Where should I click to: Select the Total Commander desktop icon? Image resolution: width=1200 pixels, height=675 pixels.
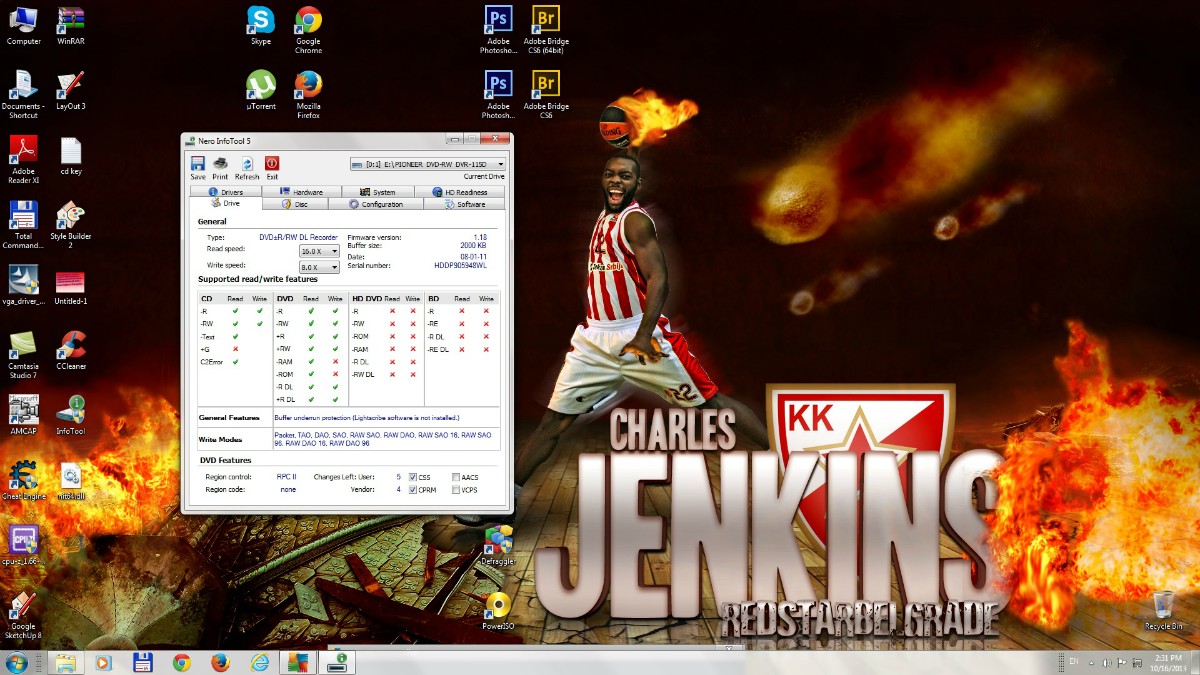point(24,225)
